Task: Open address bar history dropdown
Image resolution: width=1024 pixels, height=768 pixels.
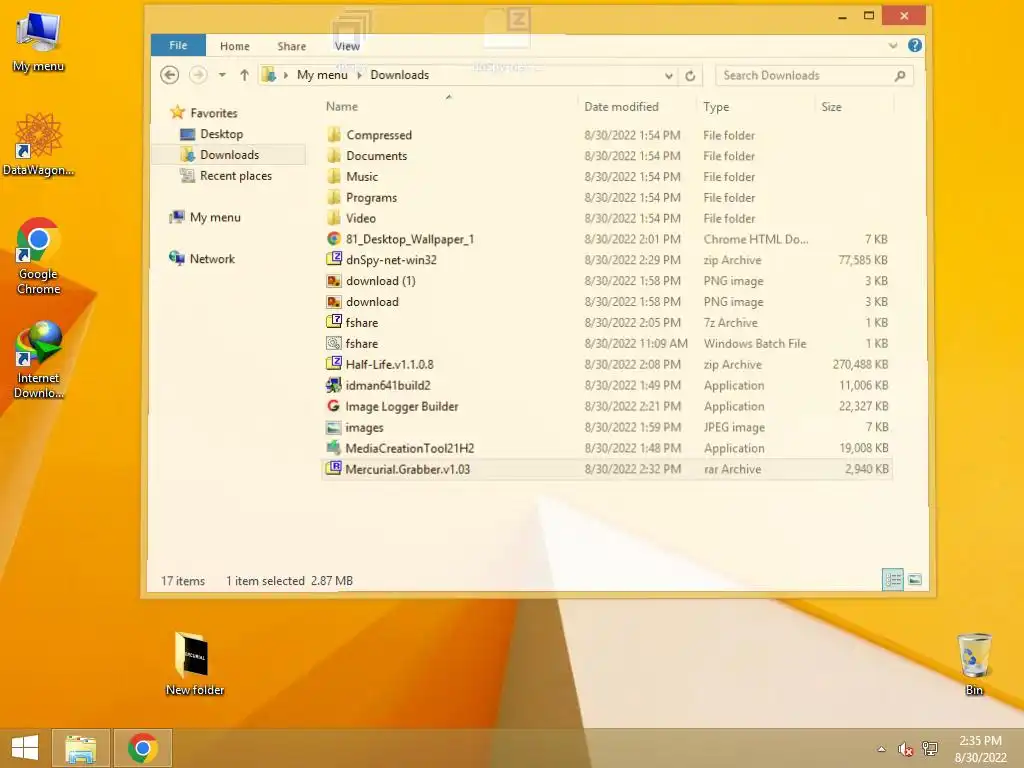Action: 669,76
